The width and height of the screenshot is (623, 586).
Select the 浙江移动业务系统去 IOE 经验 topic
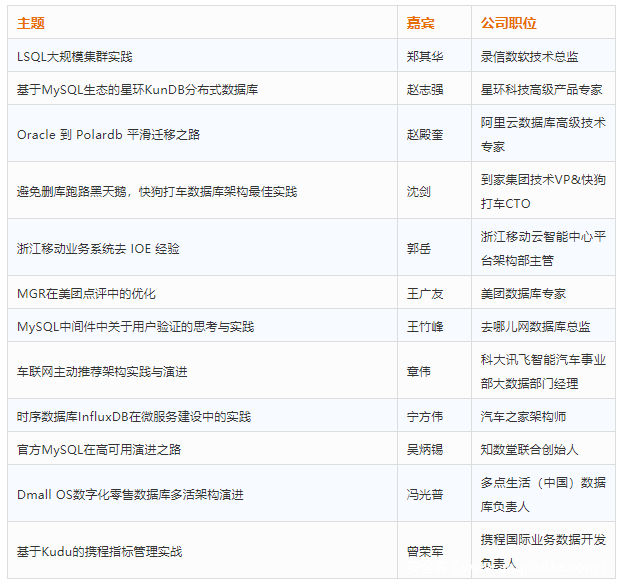click(98, 248)
